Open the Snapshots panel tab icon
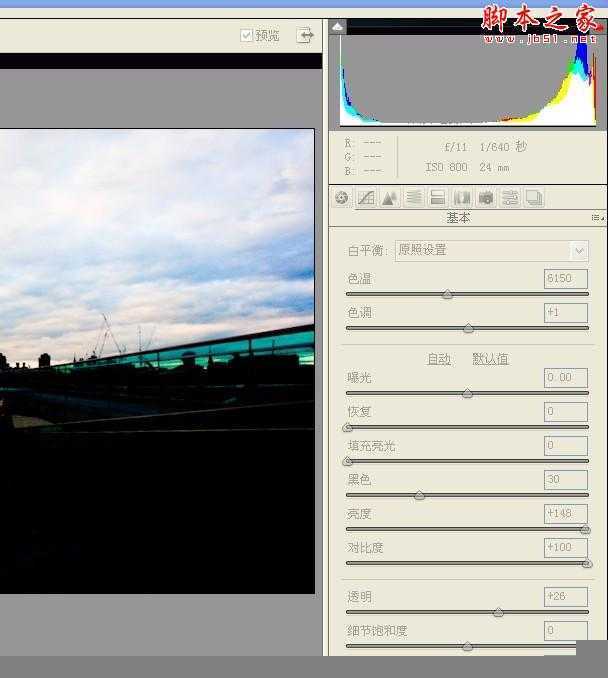The height and width of the screenshot is (678, 608). [534, 198]
